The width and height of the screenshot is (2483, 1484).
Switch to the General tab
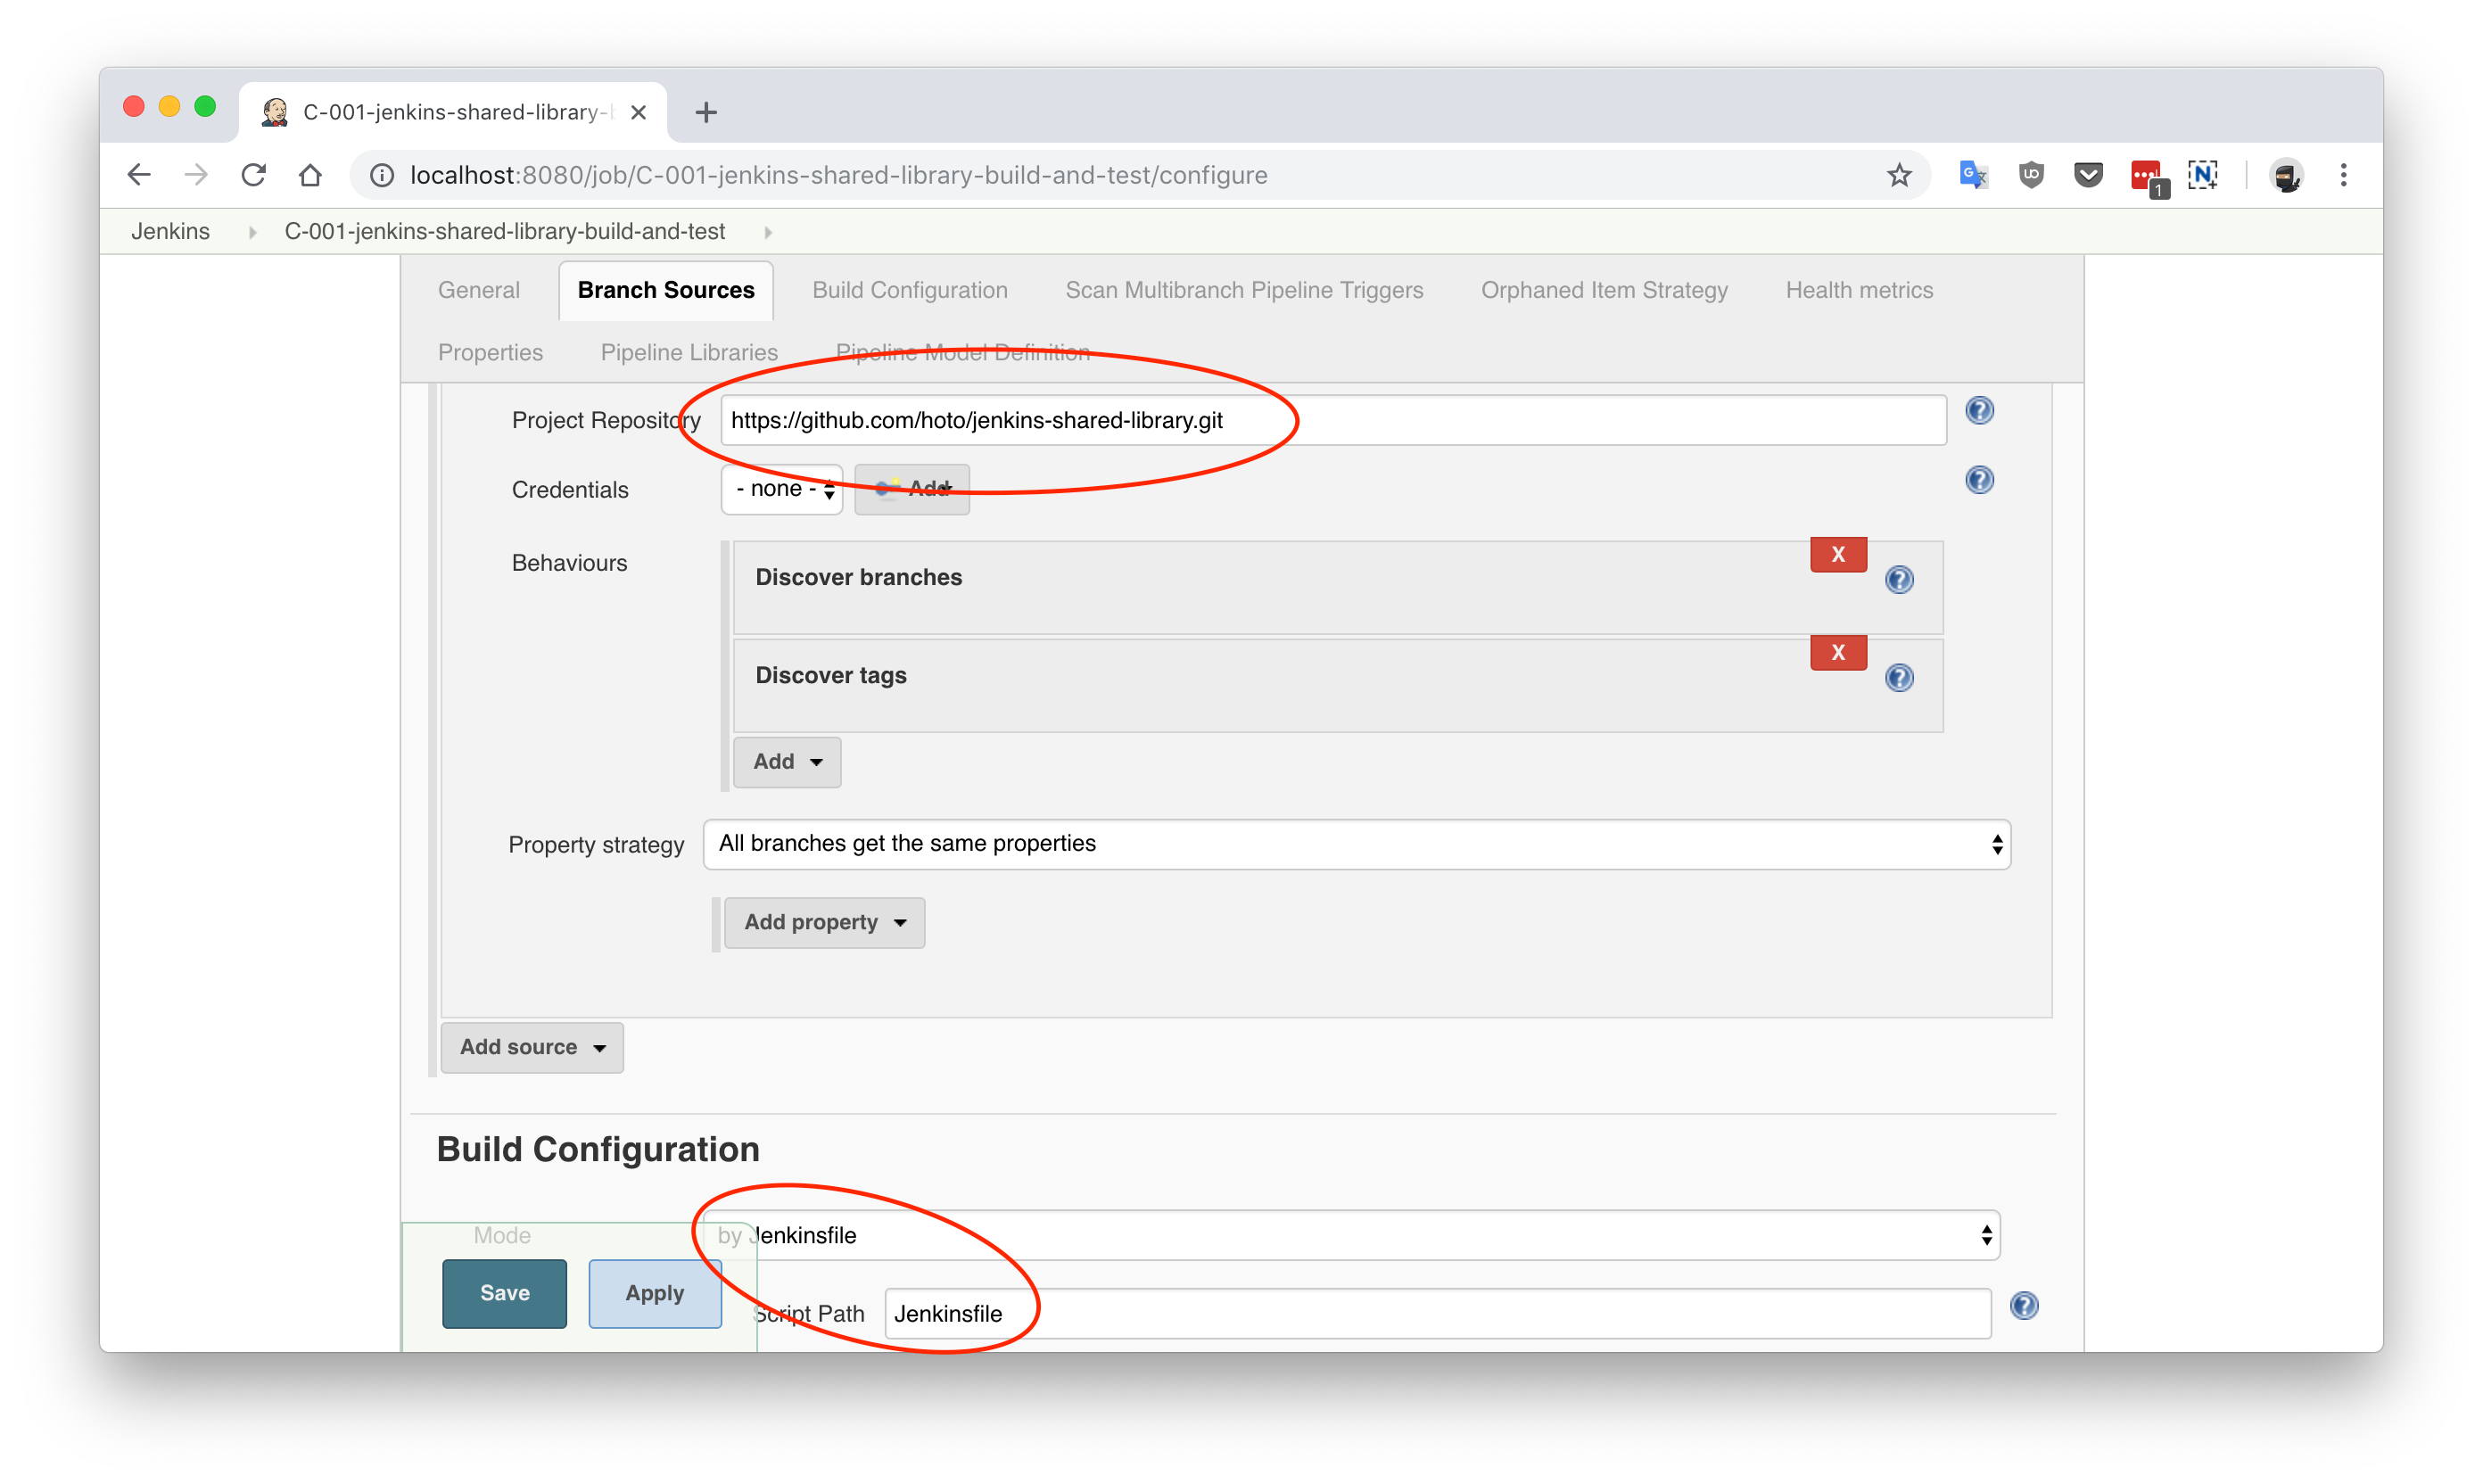(479, 290)
